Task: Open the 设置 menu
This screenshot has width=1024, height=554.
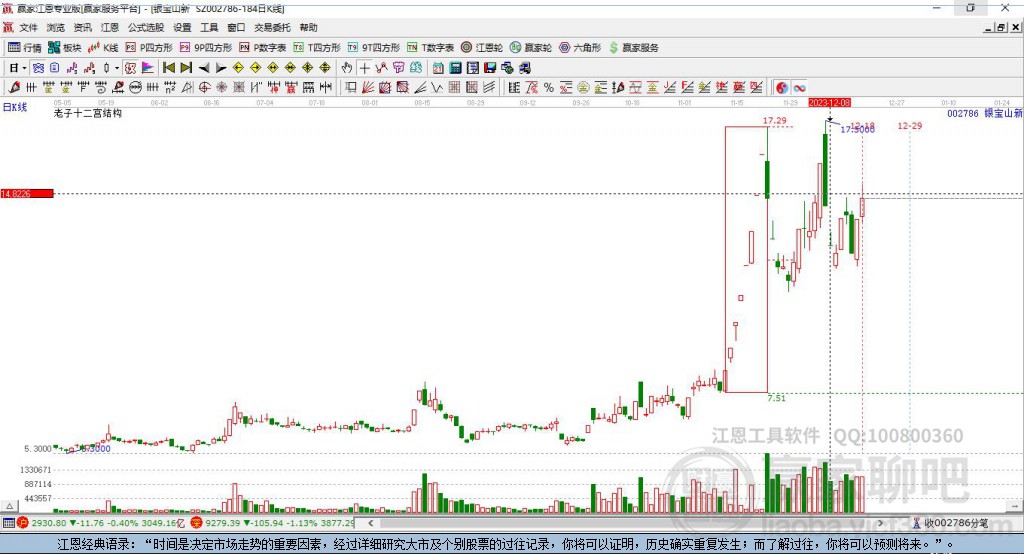Action: click(182, 27)
